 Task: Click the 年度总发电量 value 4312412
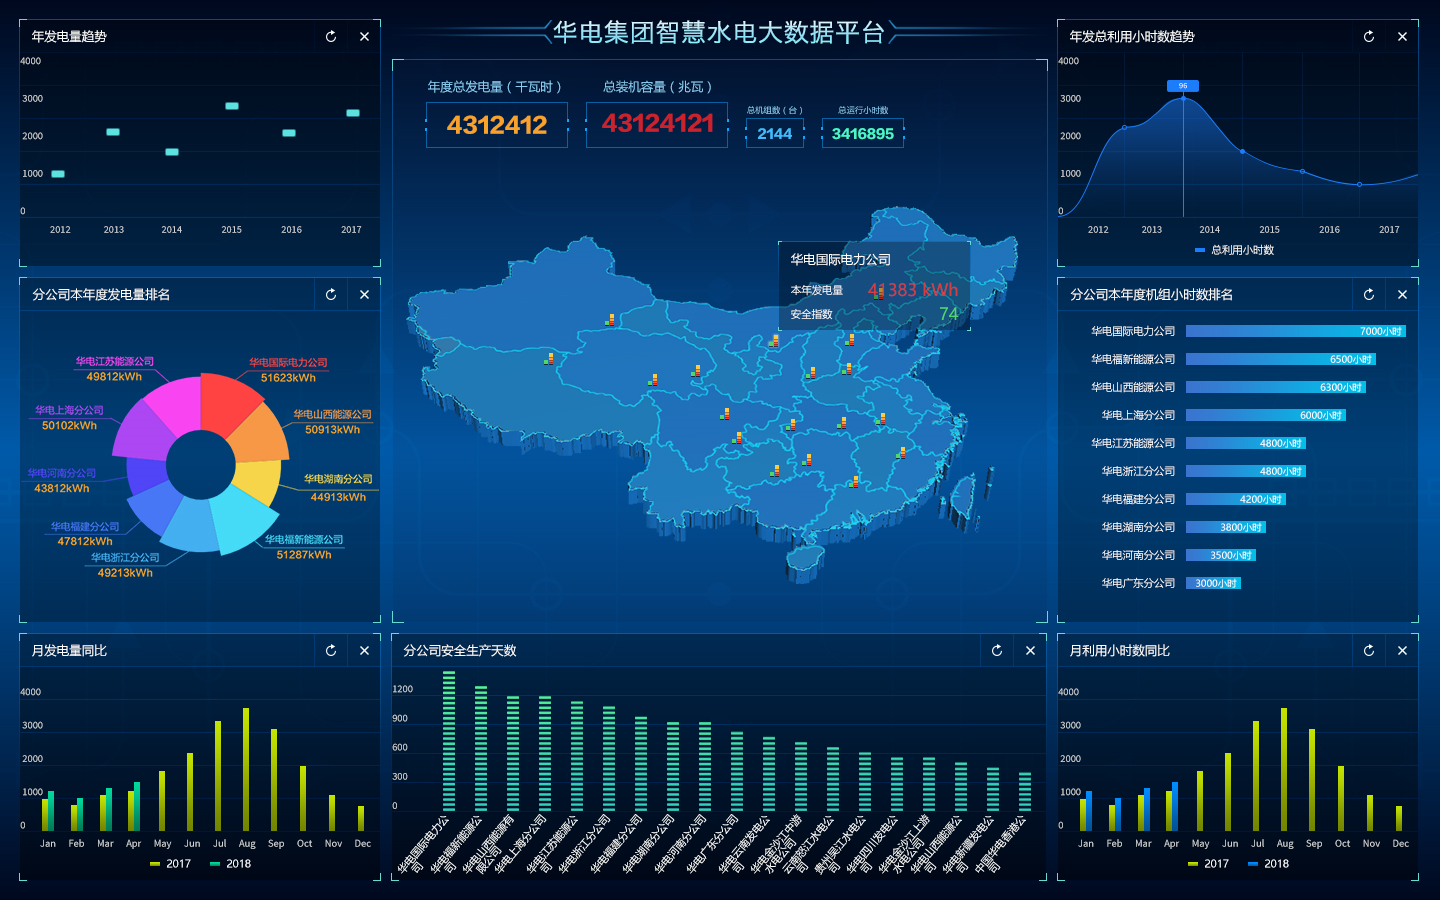pyautogui.click(x=497, y=125)
